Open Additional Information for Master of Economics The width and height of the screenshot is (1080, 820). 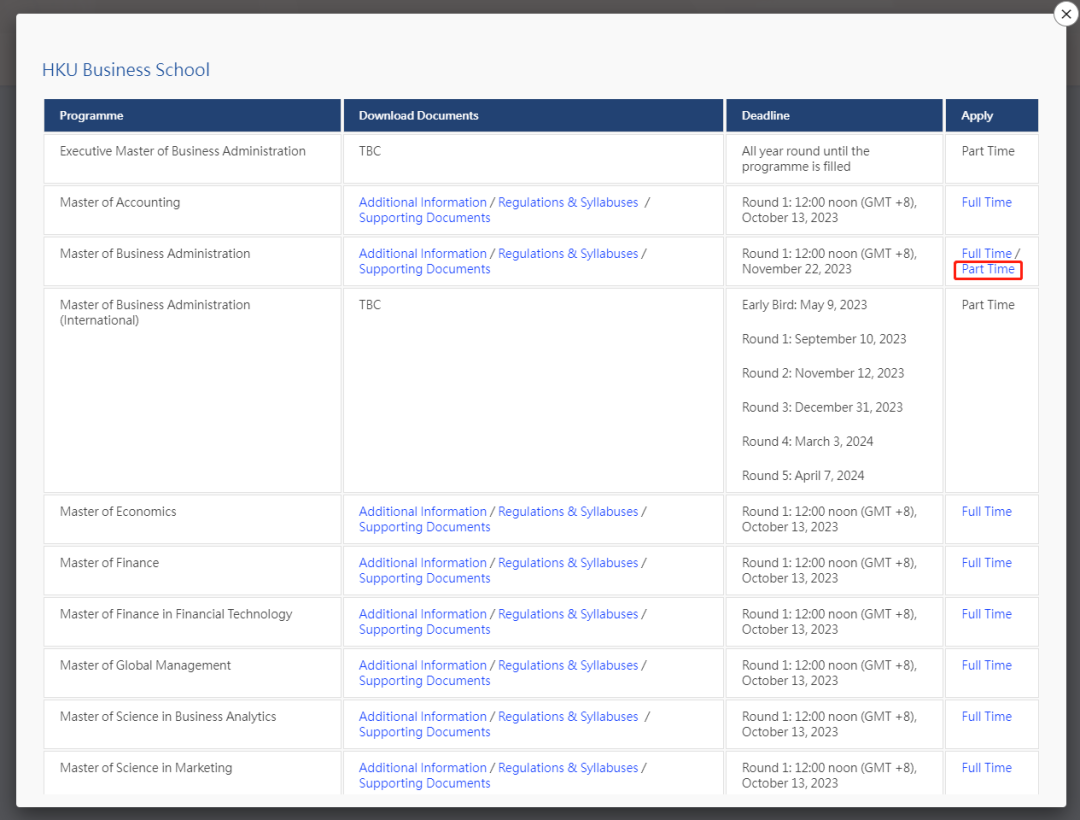pyautogui.click(x=422, y=512)
